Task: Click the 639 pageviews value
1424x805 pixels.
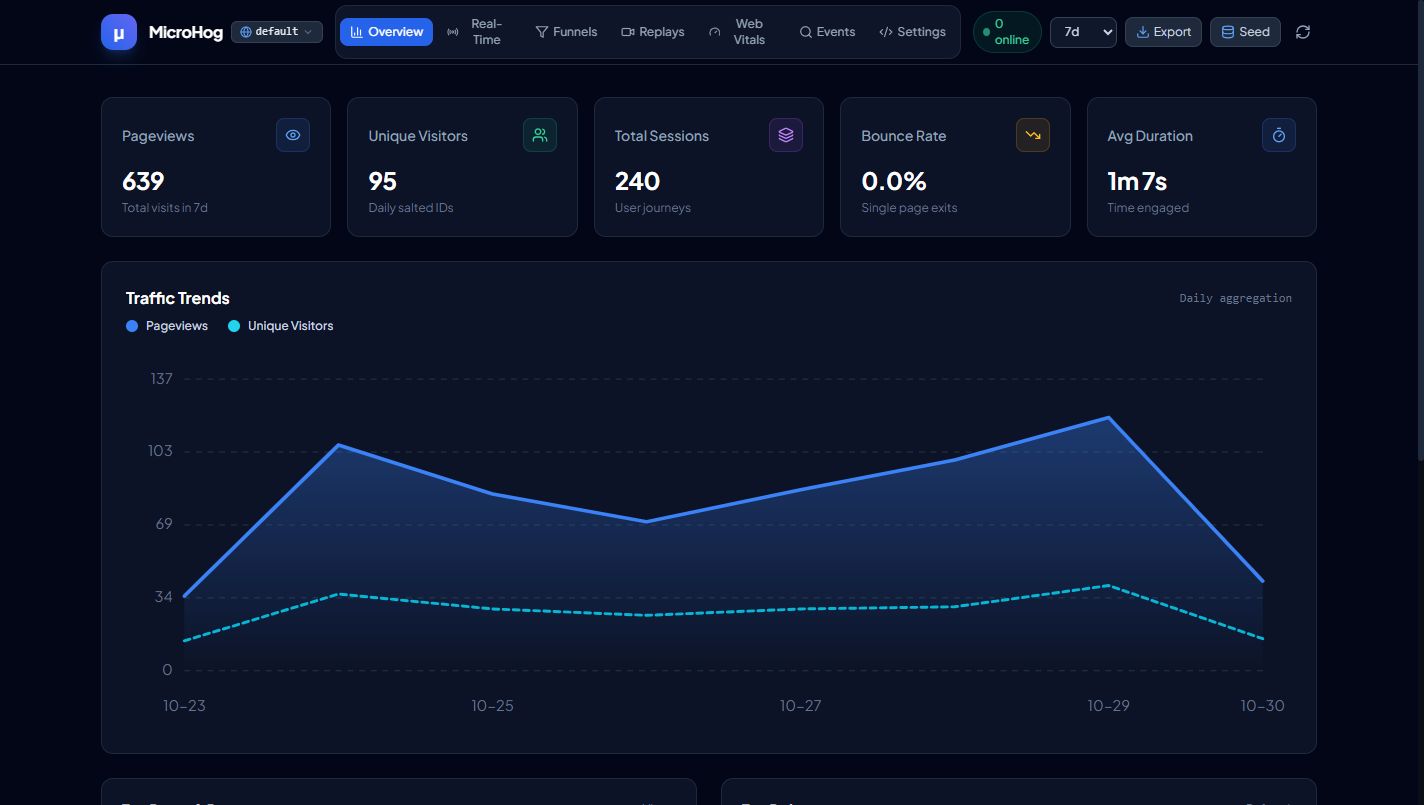Action: point(143,181)
